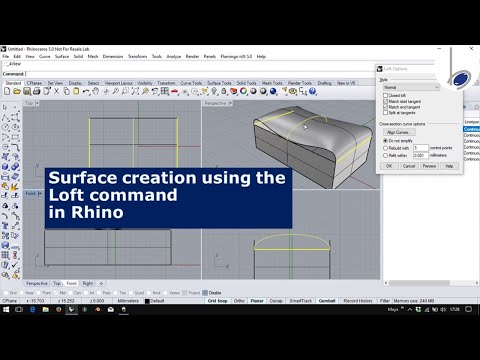Open File Explorer from the taskbar
This screenshot has height=360, width=480.
point(46,309)
